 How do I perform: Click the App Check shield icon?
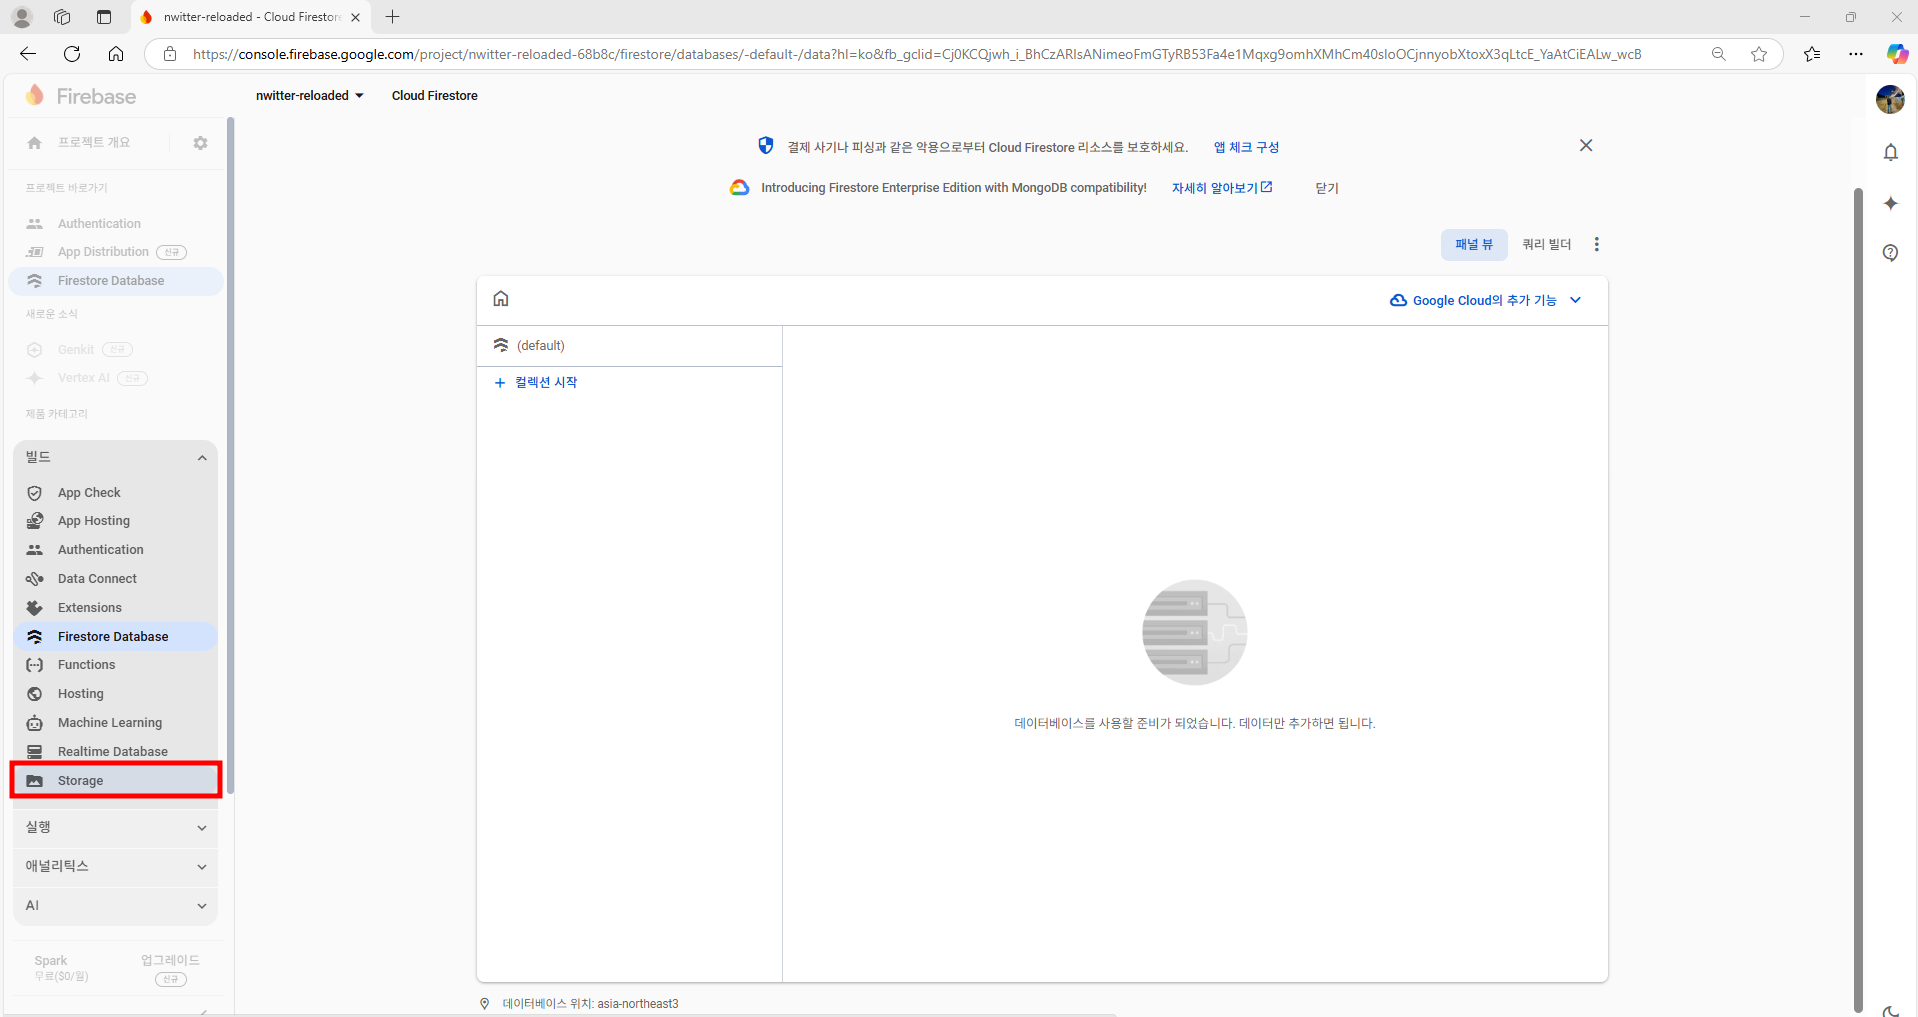pyautogui.click(x=35, y=493)
